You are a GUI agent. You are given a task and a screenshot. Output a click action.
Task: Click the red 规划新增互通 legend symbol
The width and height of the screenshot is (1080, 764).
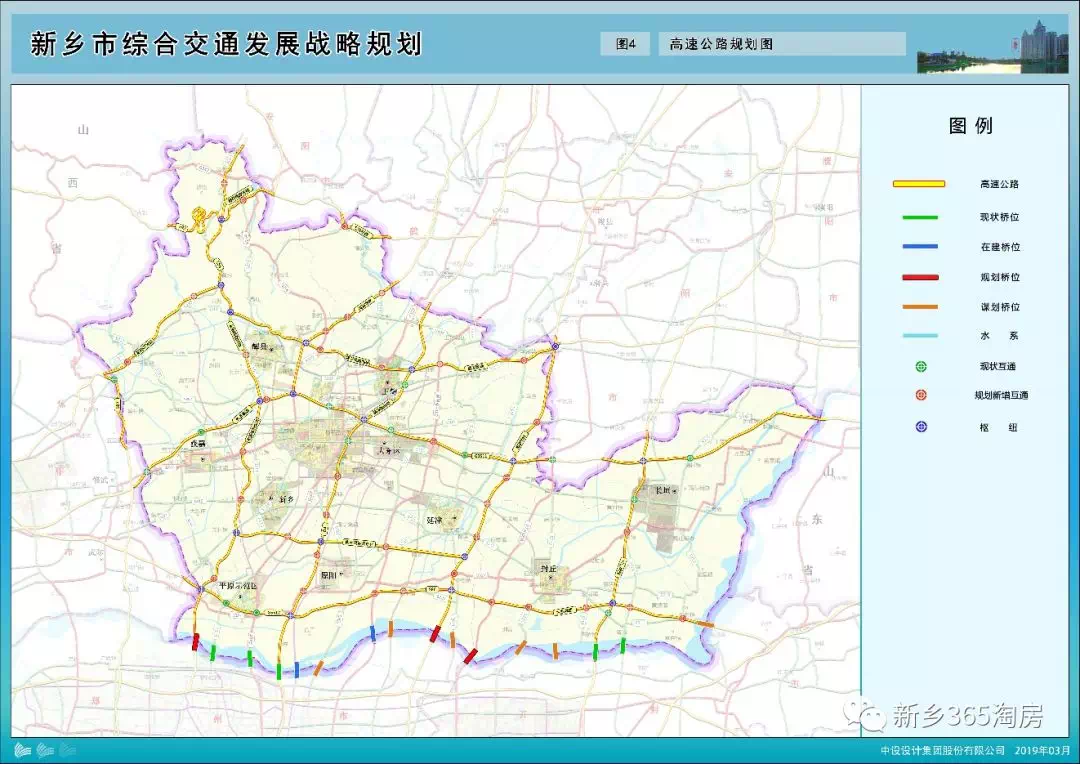tap(921, 396)
